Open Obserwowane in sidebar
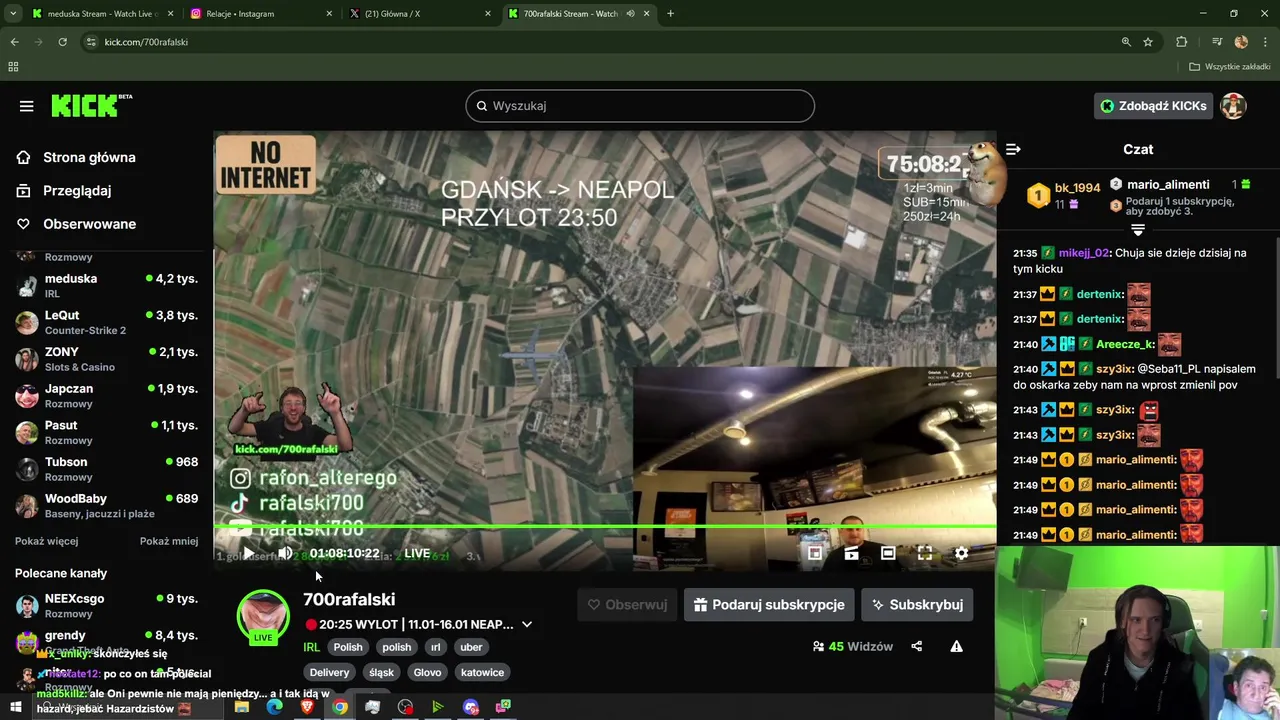 (76, 224)
